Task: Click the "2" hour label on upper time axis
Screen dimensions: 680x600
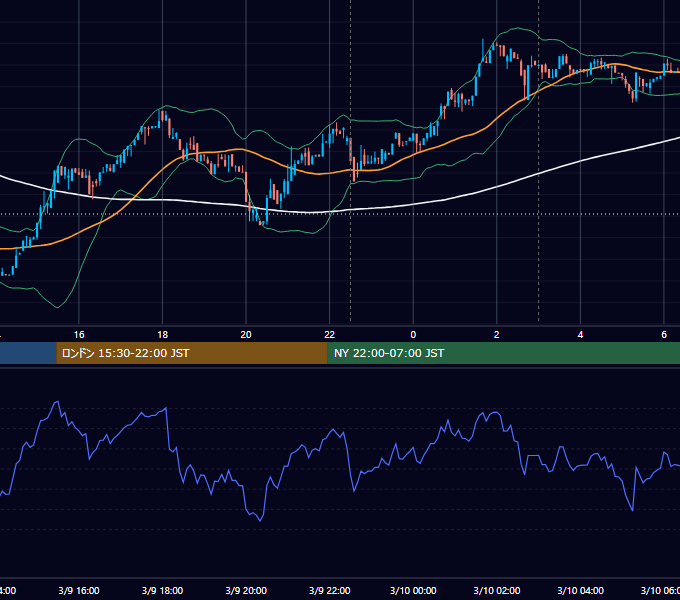Action: click(497, 335)
